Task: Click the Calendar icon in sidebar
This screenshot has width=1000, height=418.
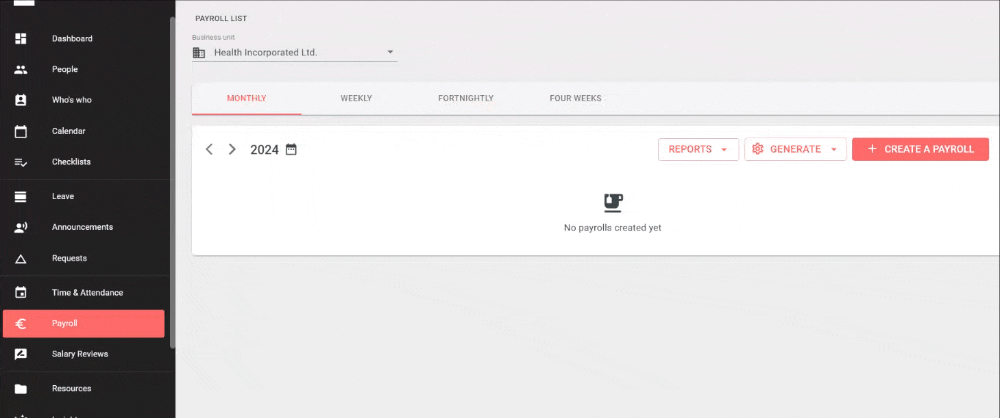Action: [20, 131]
